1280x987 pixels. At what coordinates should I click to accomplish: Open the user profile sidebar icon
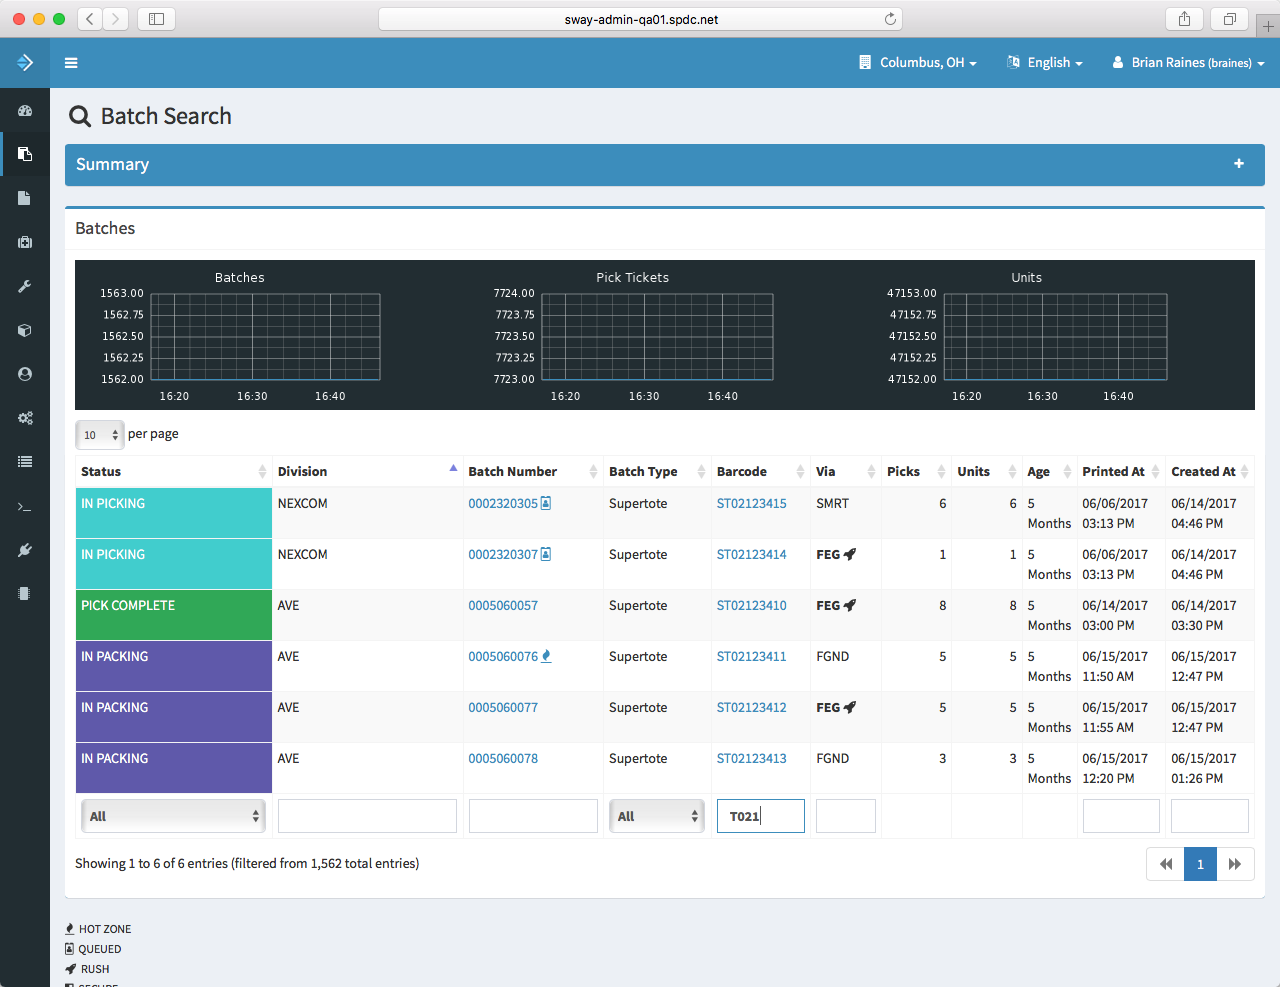25,374
